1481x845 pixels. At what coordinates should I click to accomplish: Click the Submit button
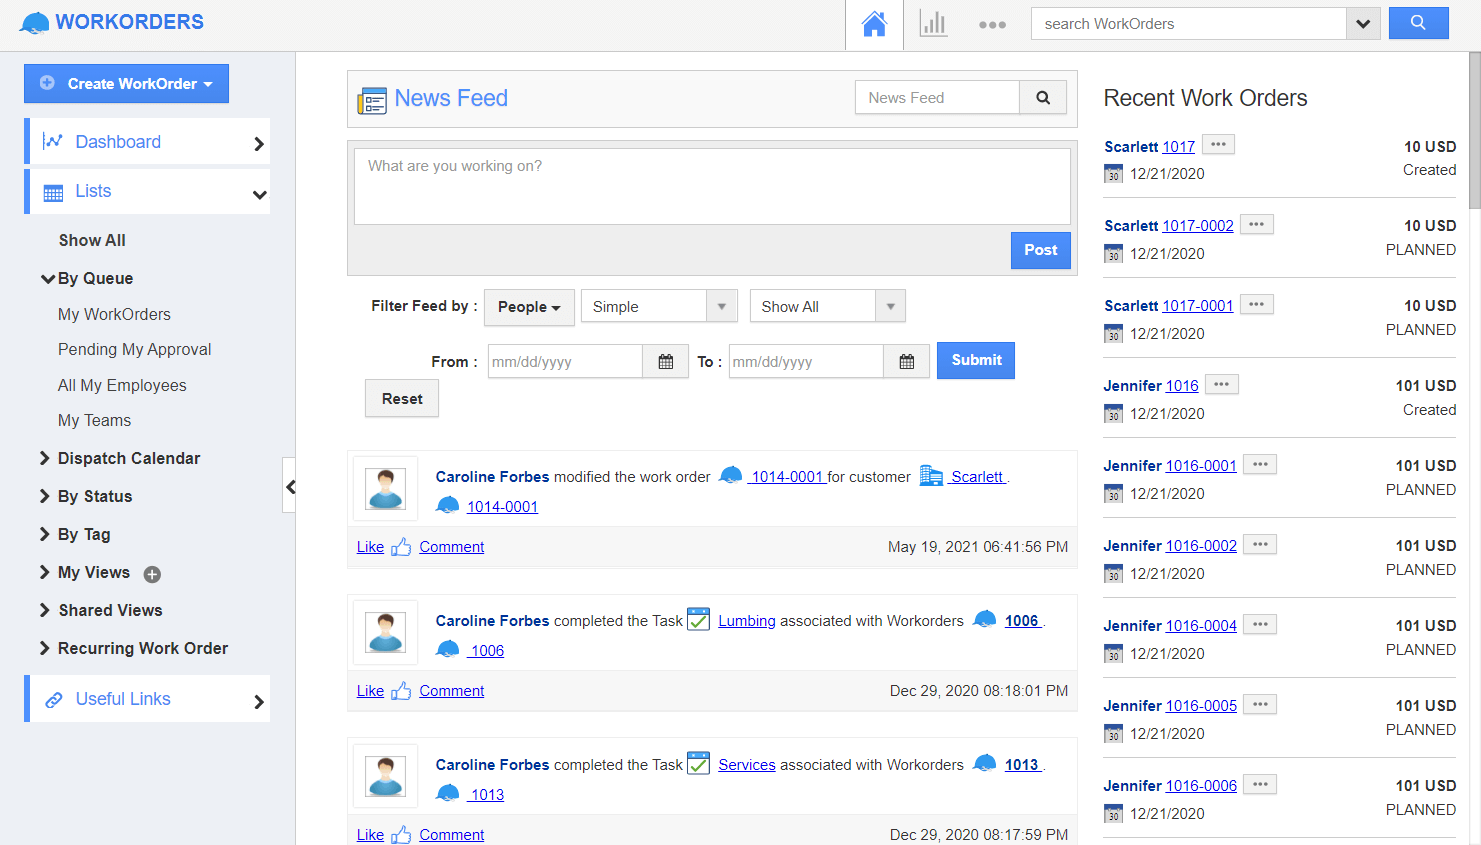pos(975,360)
